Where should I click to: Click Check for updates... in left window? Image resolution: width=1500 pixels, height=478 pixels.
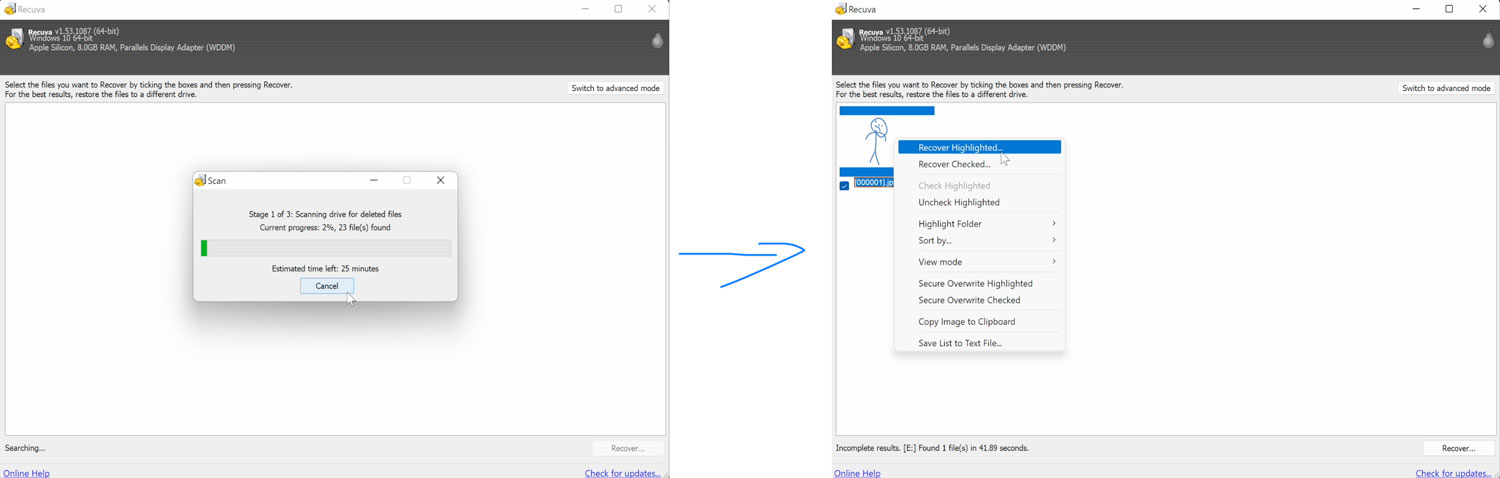(622, 473)
